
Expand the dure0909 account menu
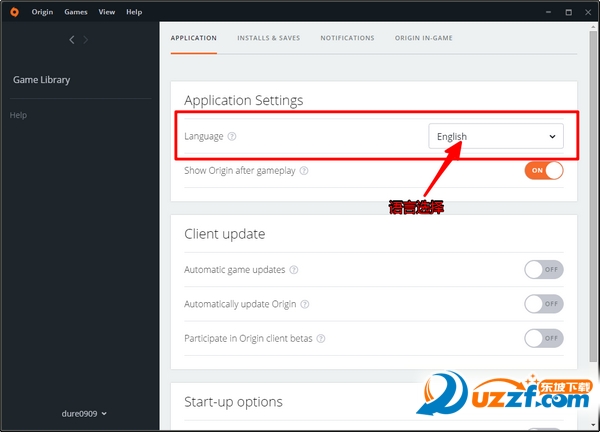point(84,413)
